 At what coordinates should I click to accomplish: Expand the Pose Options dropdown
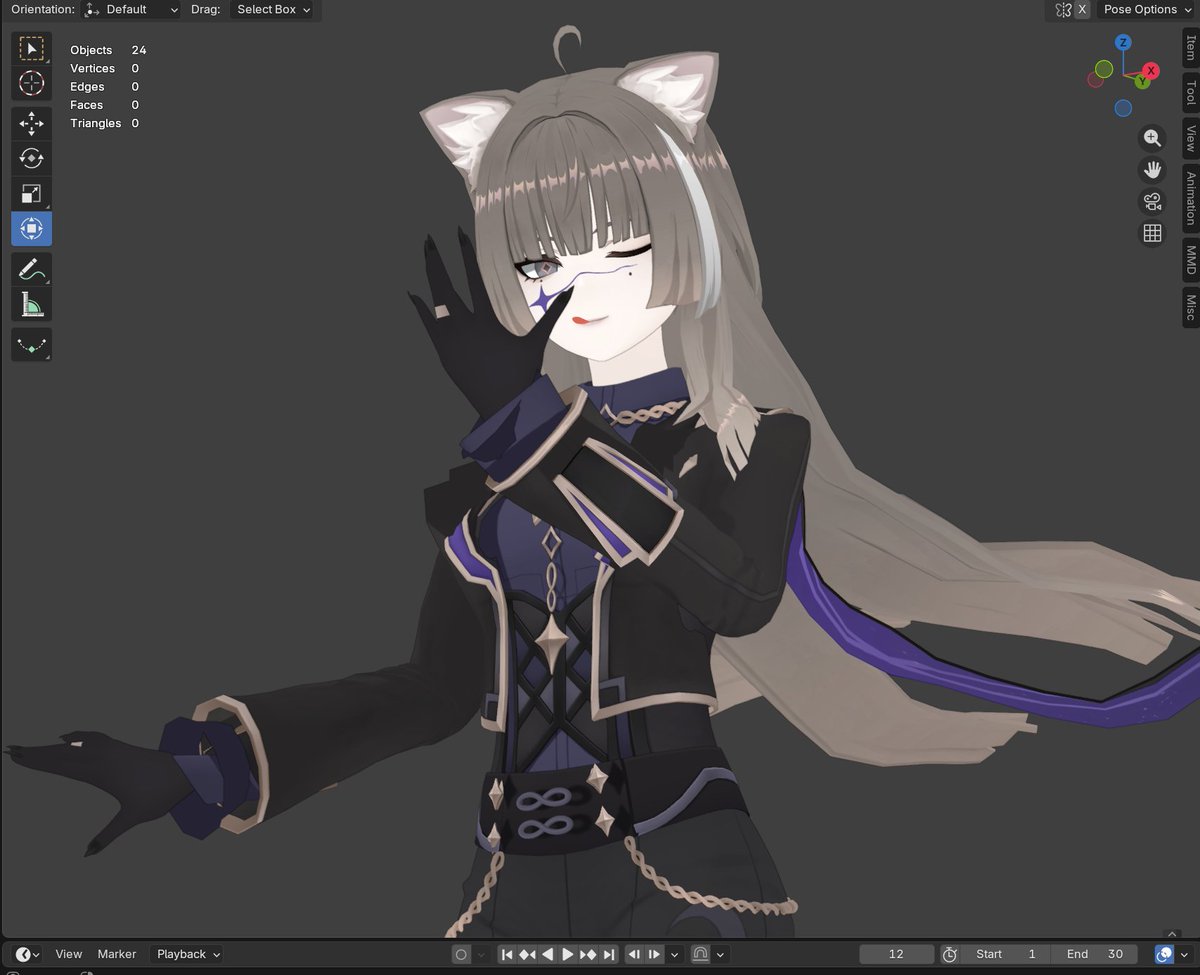point(1146,9)
